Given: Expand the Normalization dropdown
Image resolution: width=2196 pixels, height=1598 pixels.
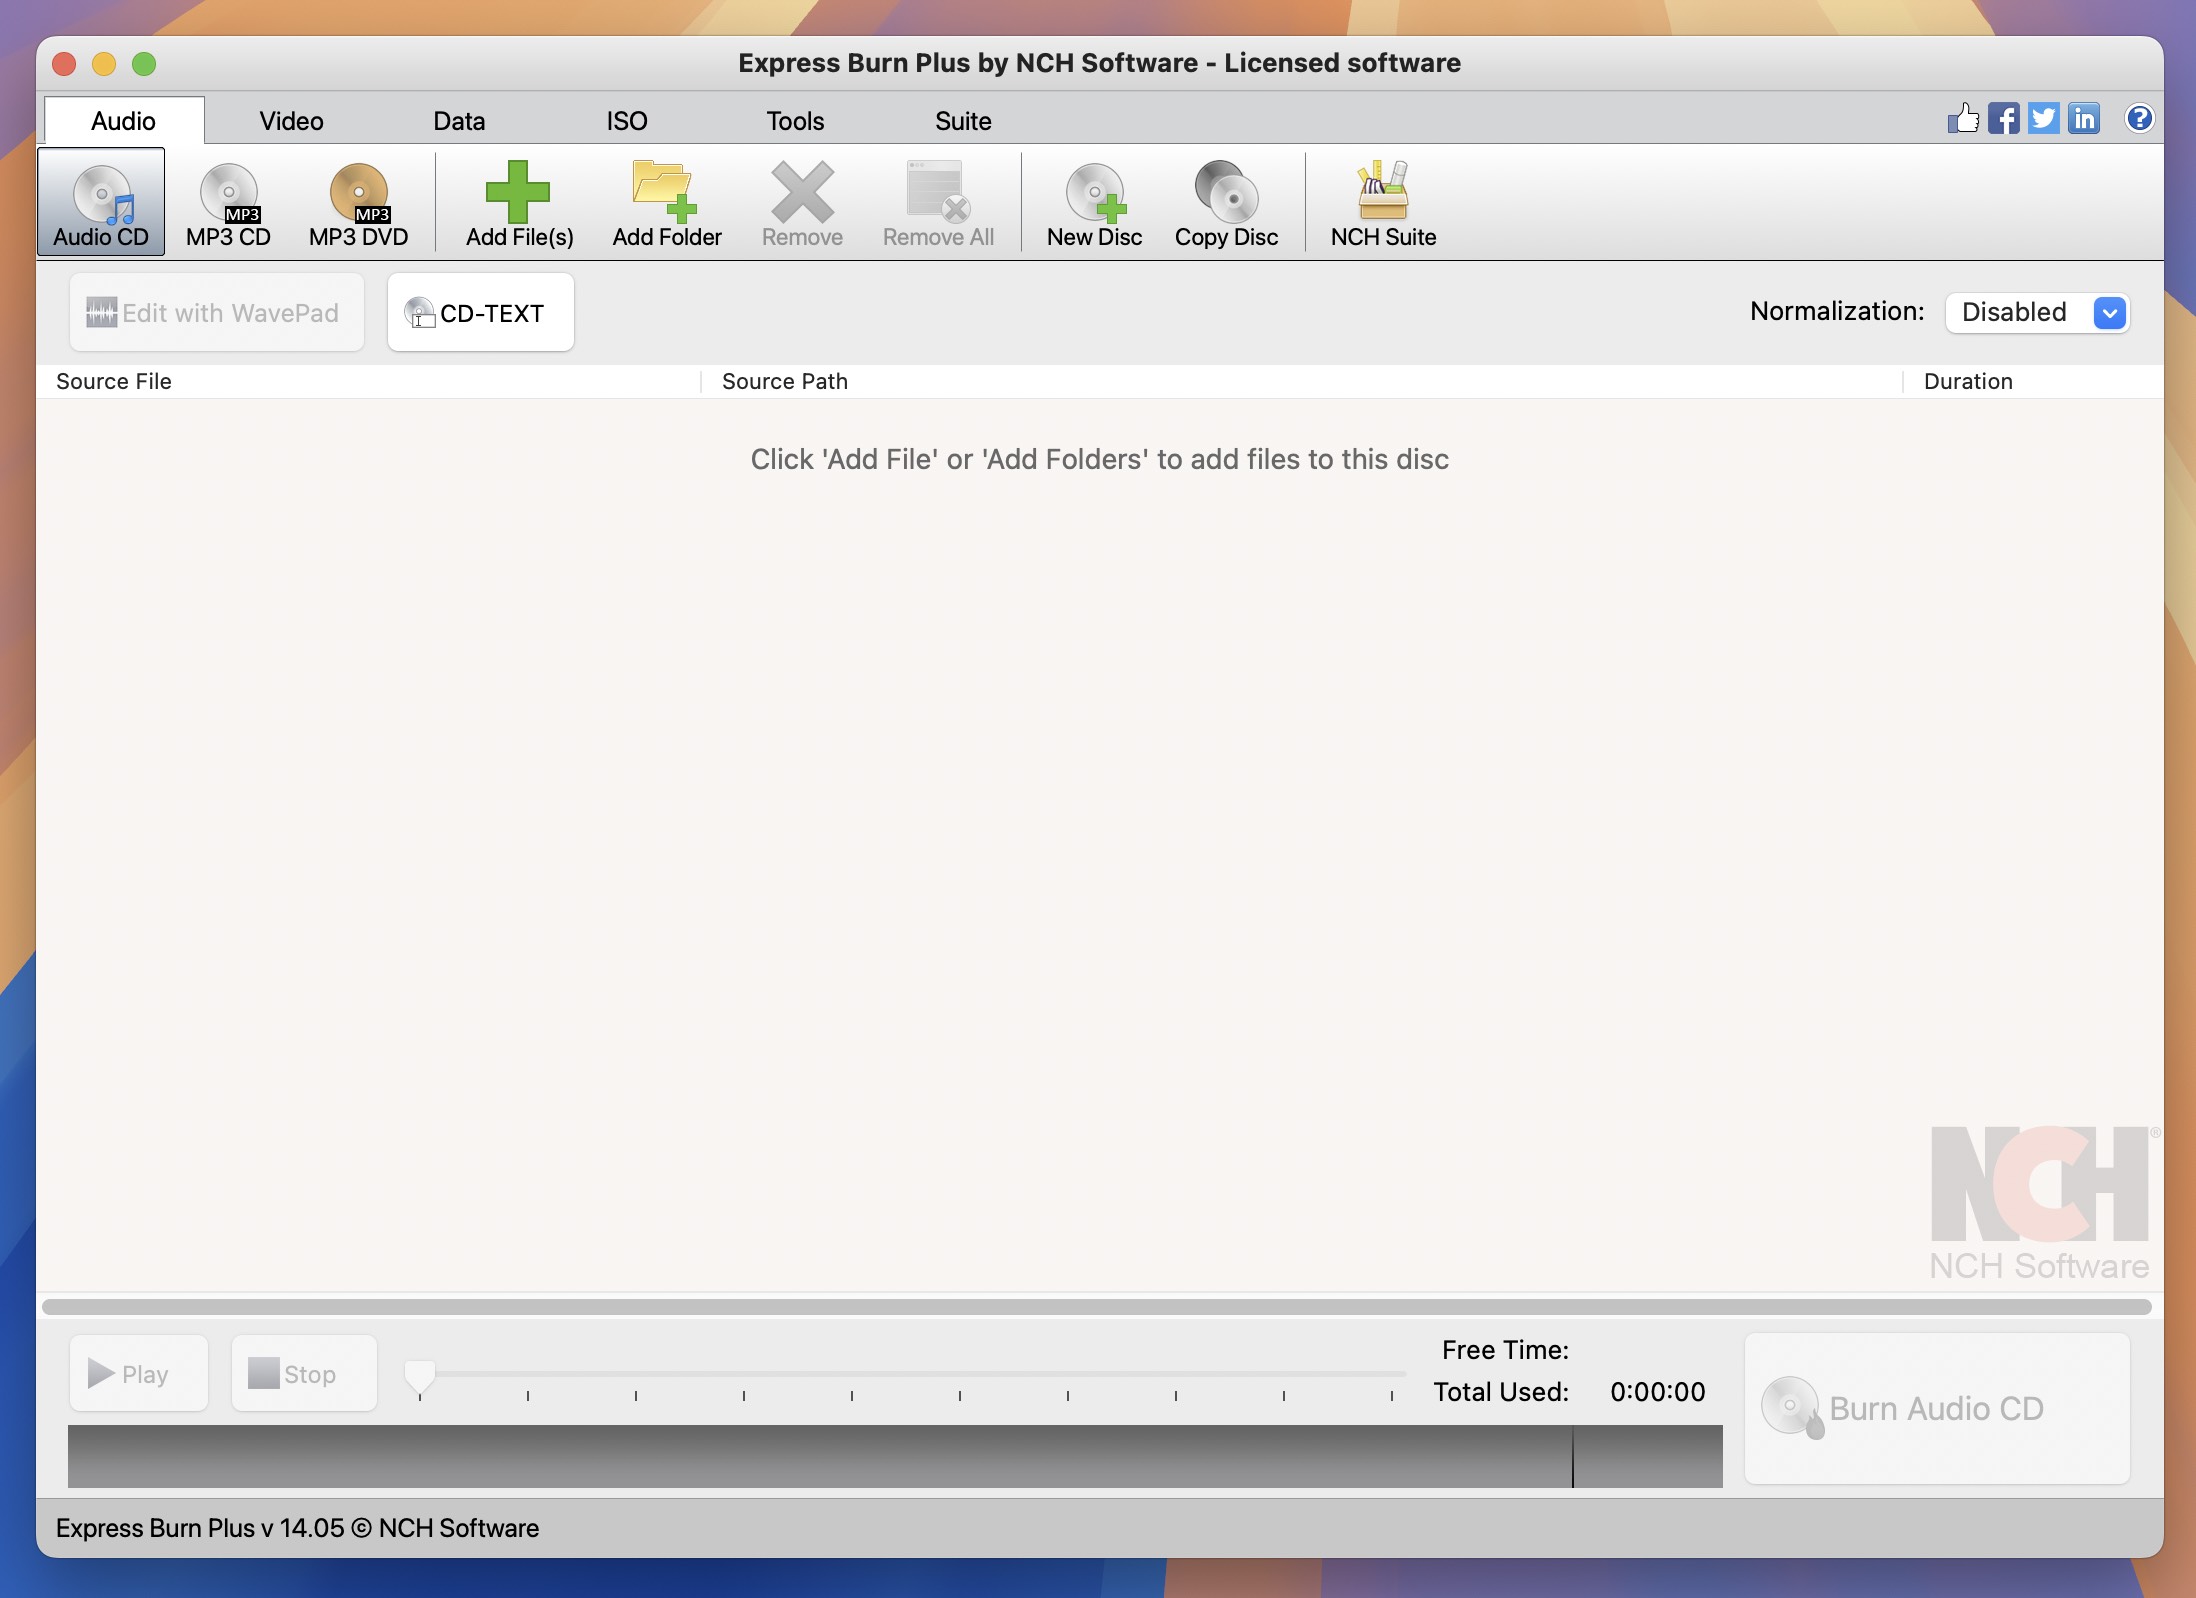Looking at the screenshot, I should [x=2037, y=313].
